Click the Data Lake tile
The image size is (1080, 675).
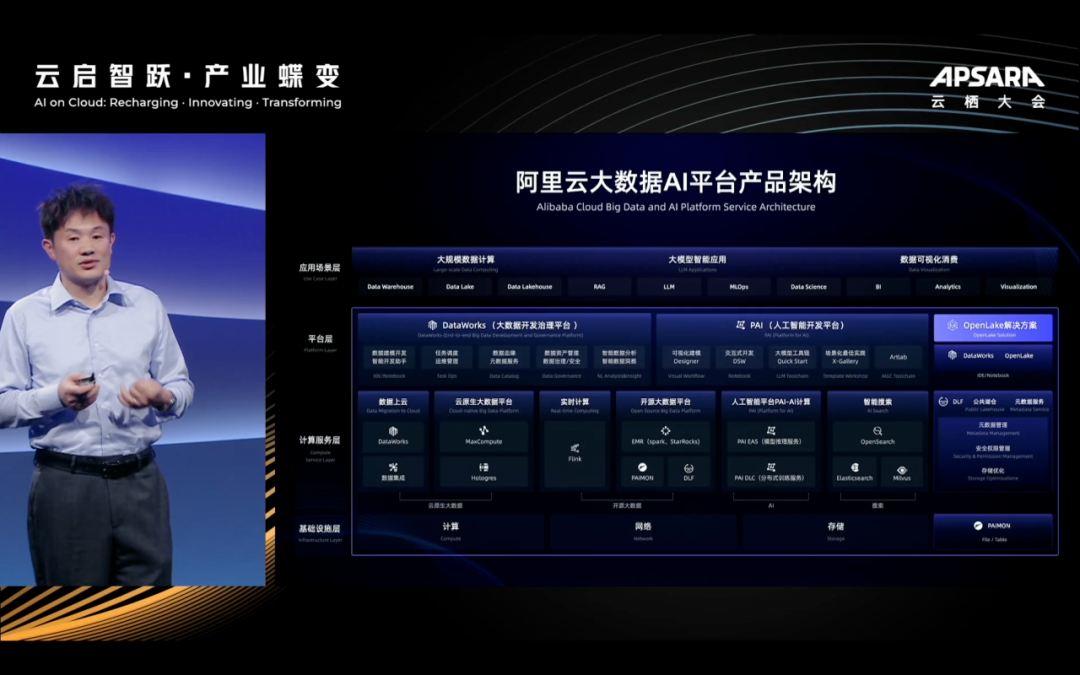(459, 287)
